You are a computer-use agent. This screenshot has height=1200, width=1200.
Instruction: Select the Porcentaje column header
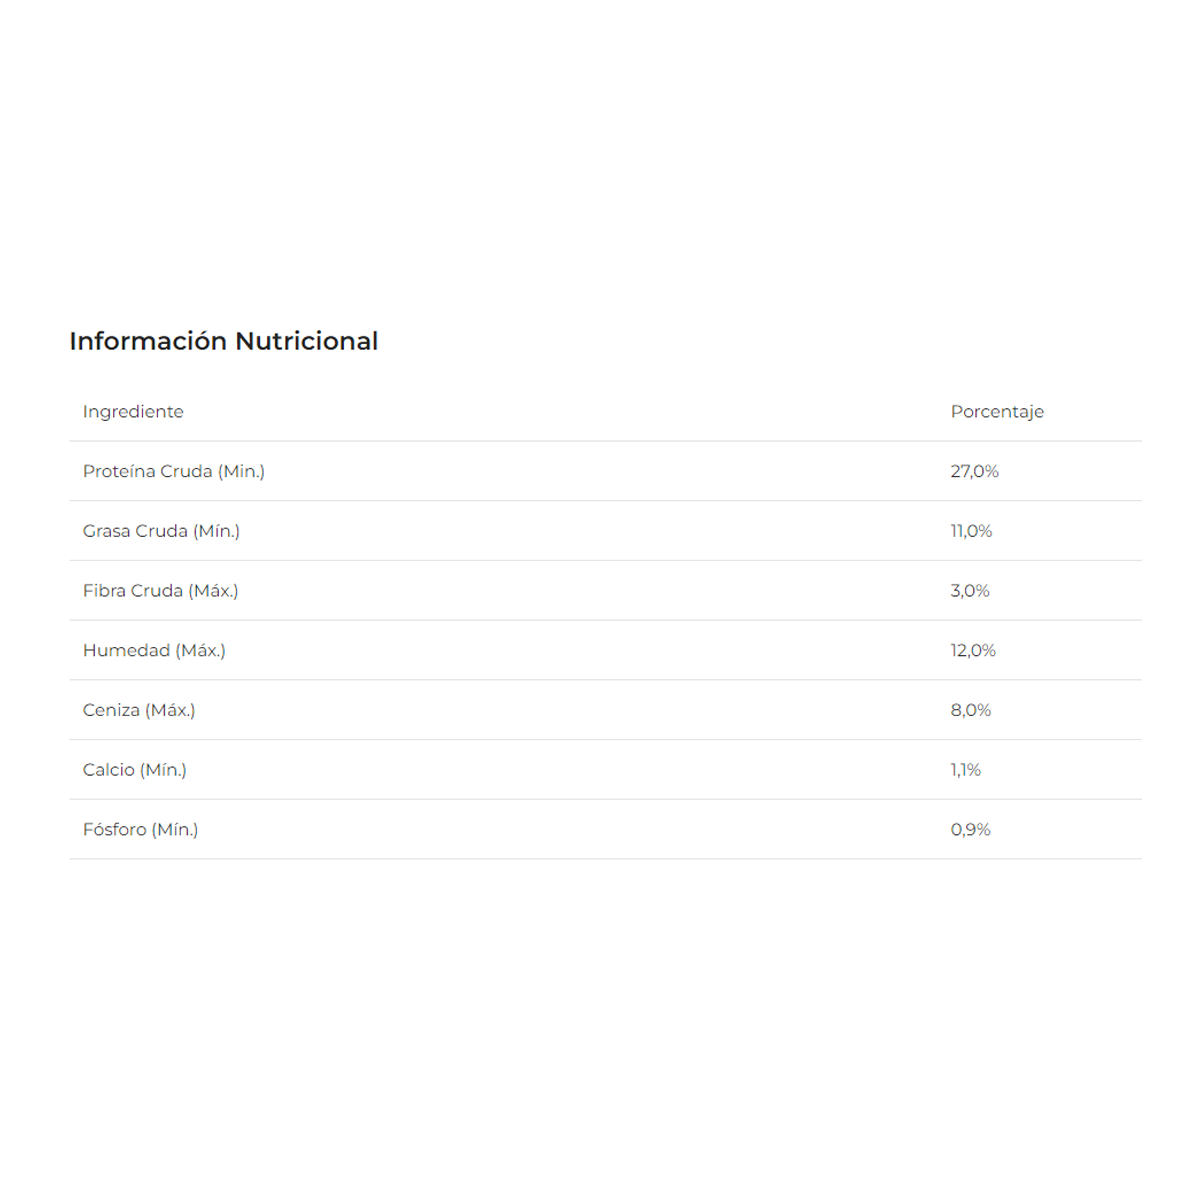tap(997, 412)
